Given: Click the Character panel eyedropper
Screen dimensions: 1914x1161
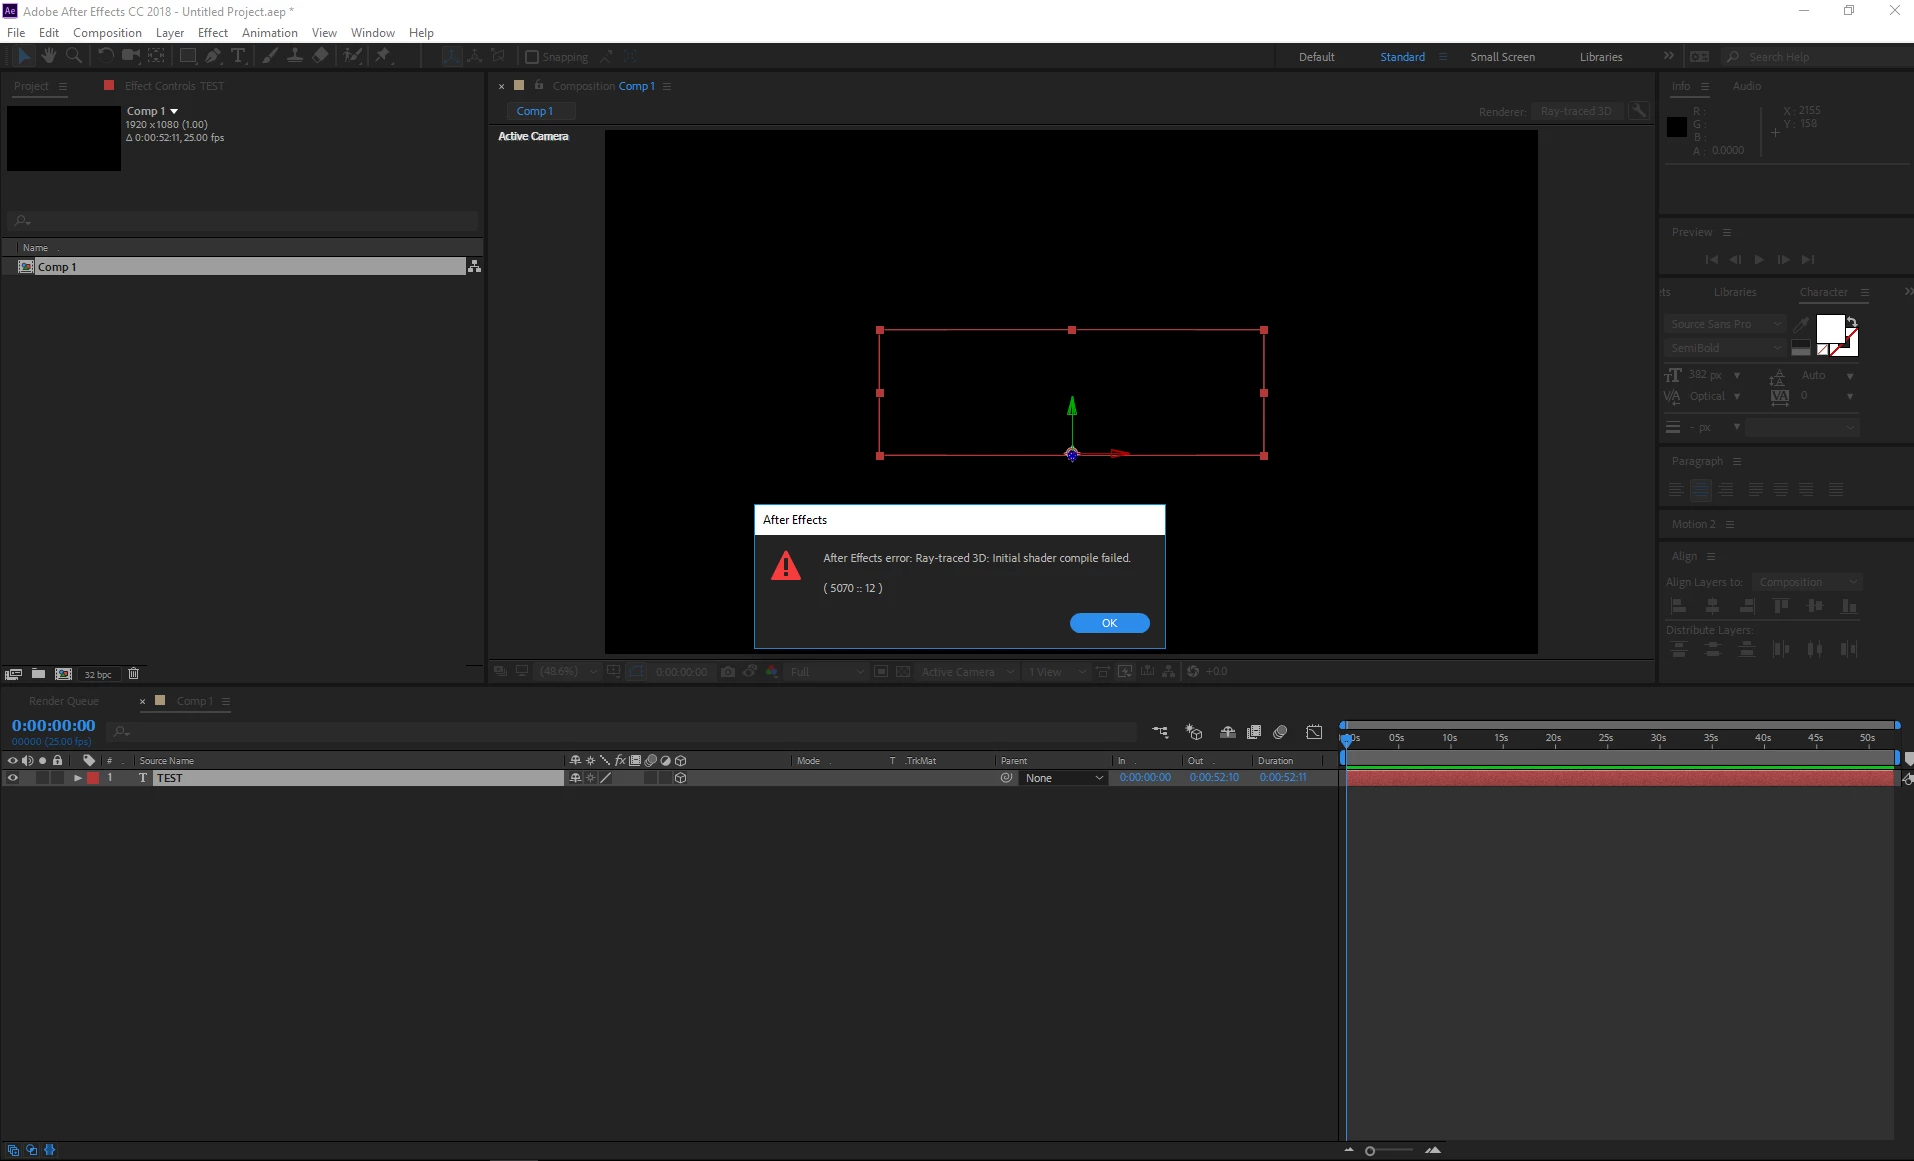Looking at the screenshot, I should click(x=1800, y=324).
